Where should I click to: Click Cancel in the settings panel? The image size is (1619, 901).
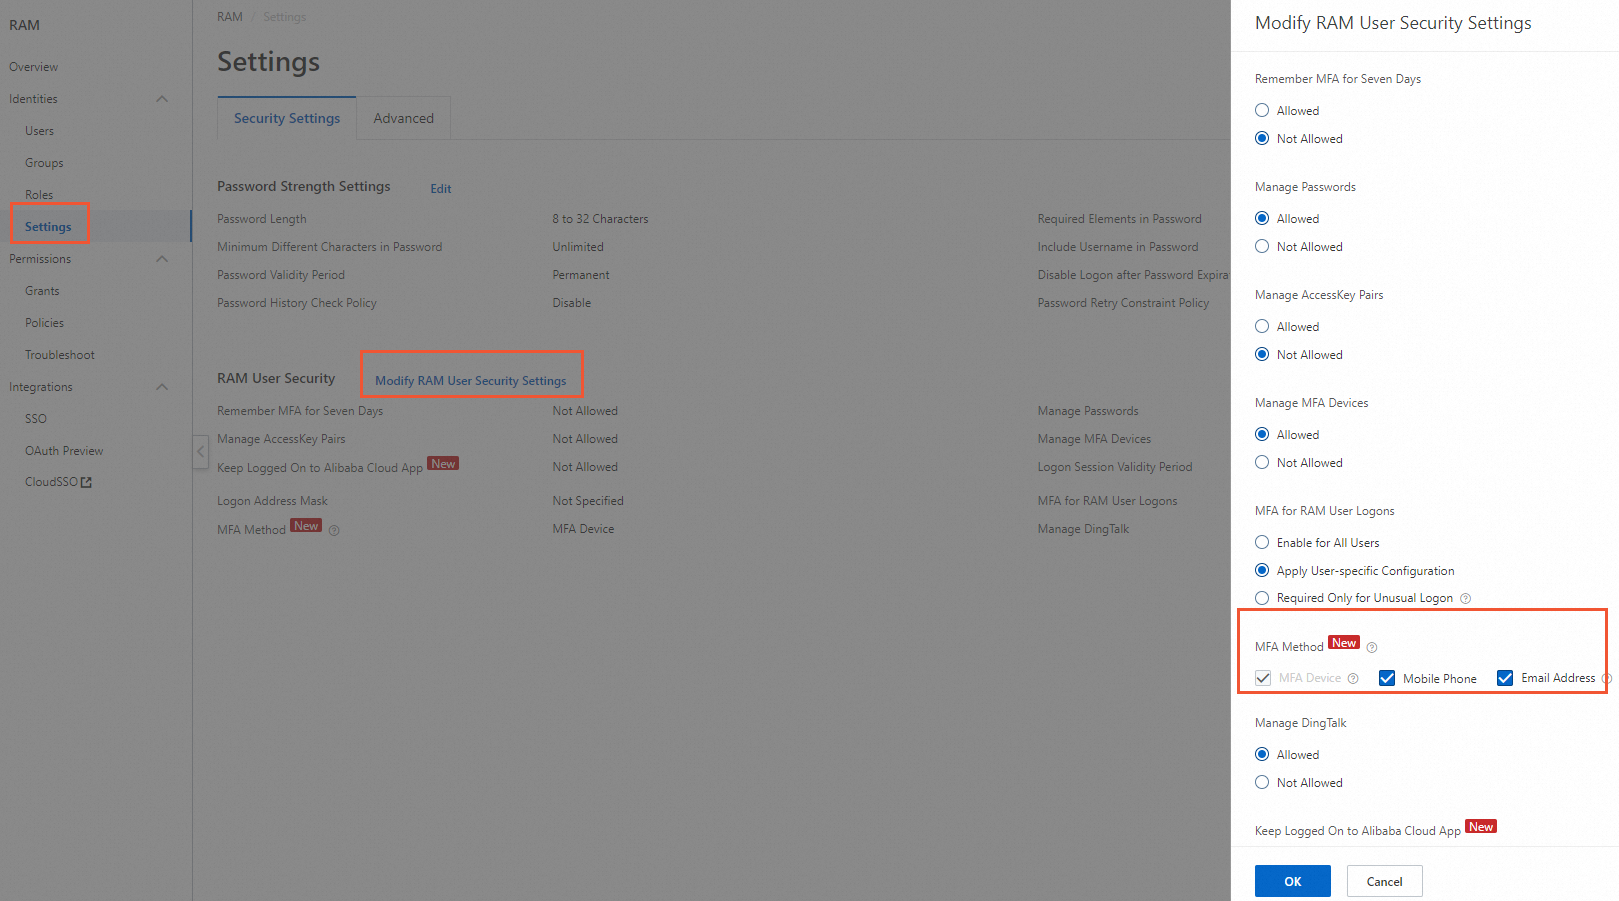(1384, 881)
